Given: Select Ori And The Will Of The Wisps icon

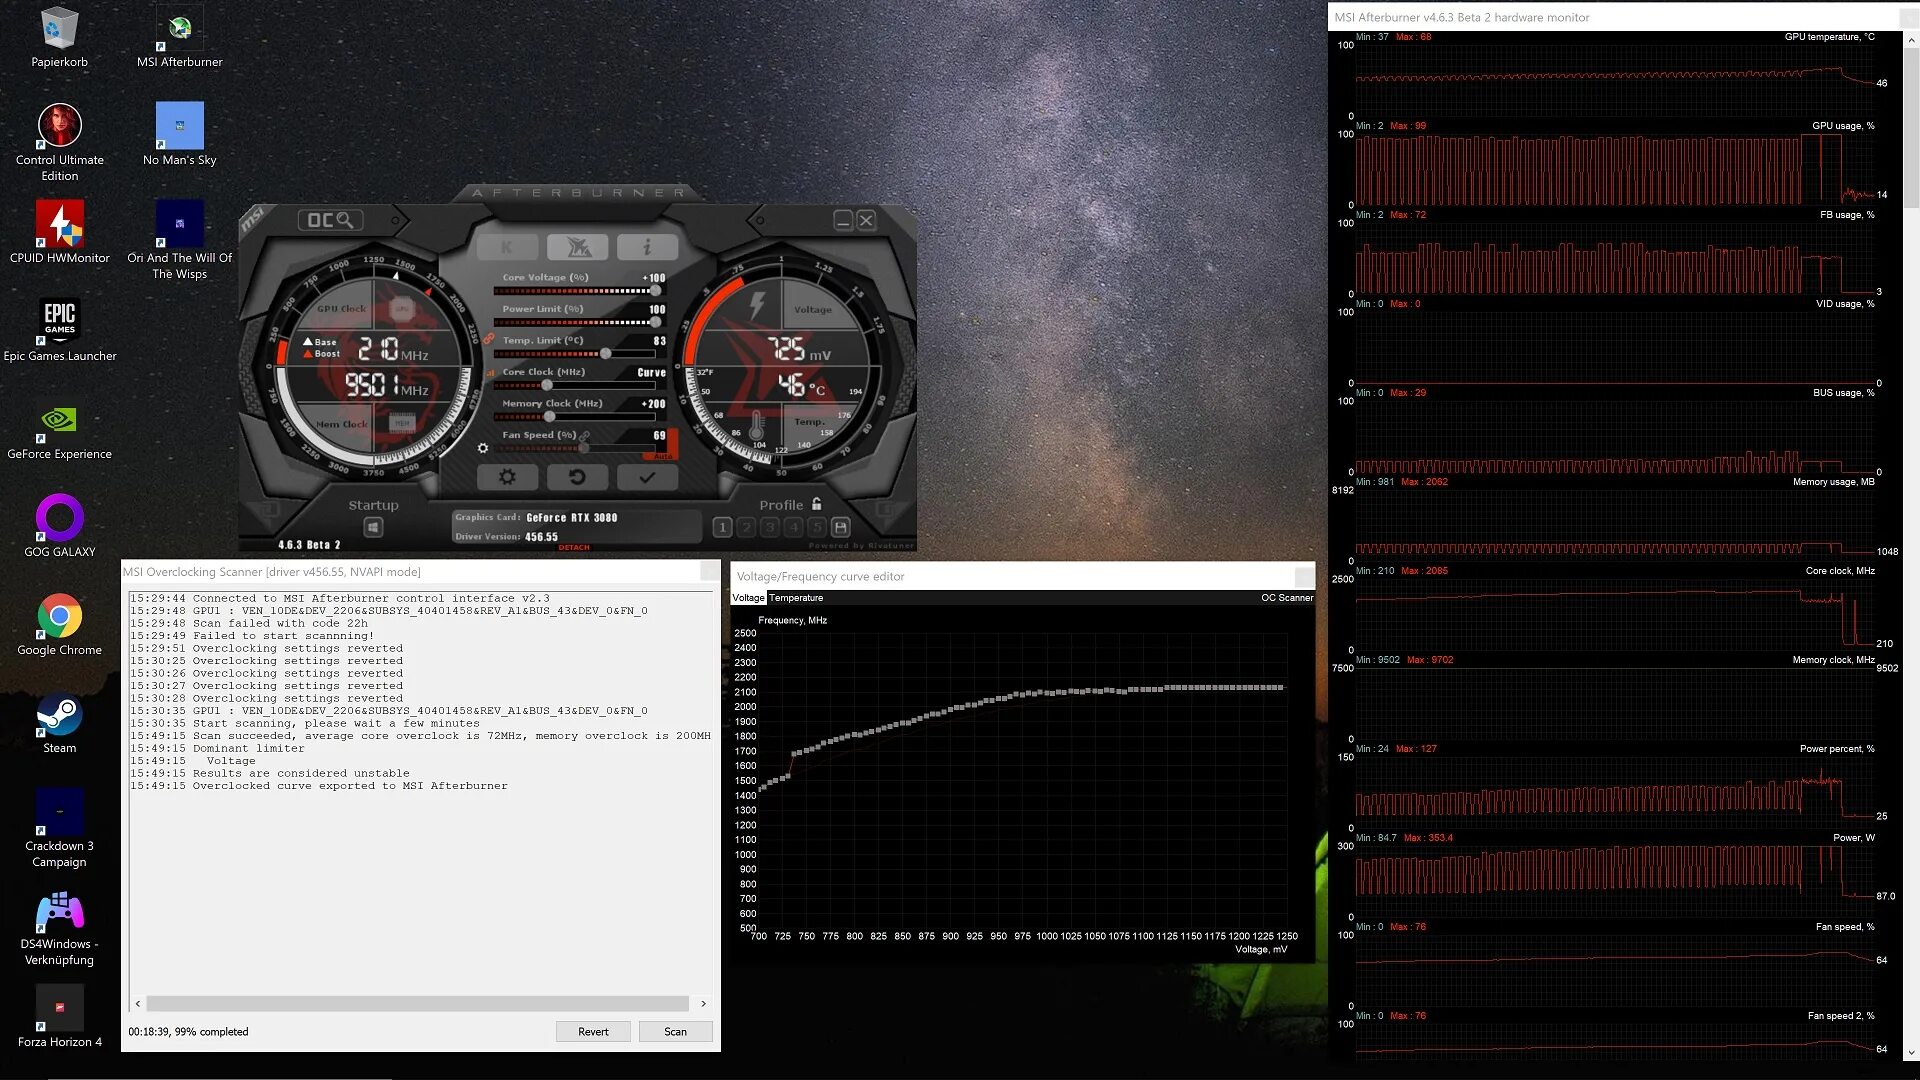Looking at the screenshot, I should [180, 240].
